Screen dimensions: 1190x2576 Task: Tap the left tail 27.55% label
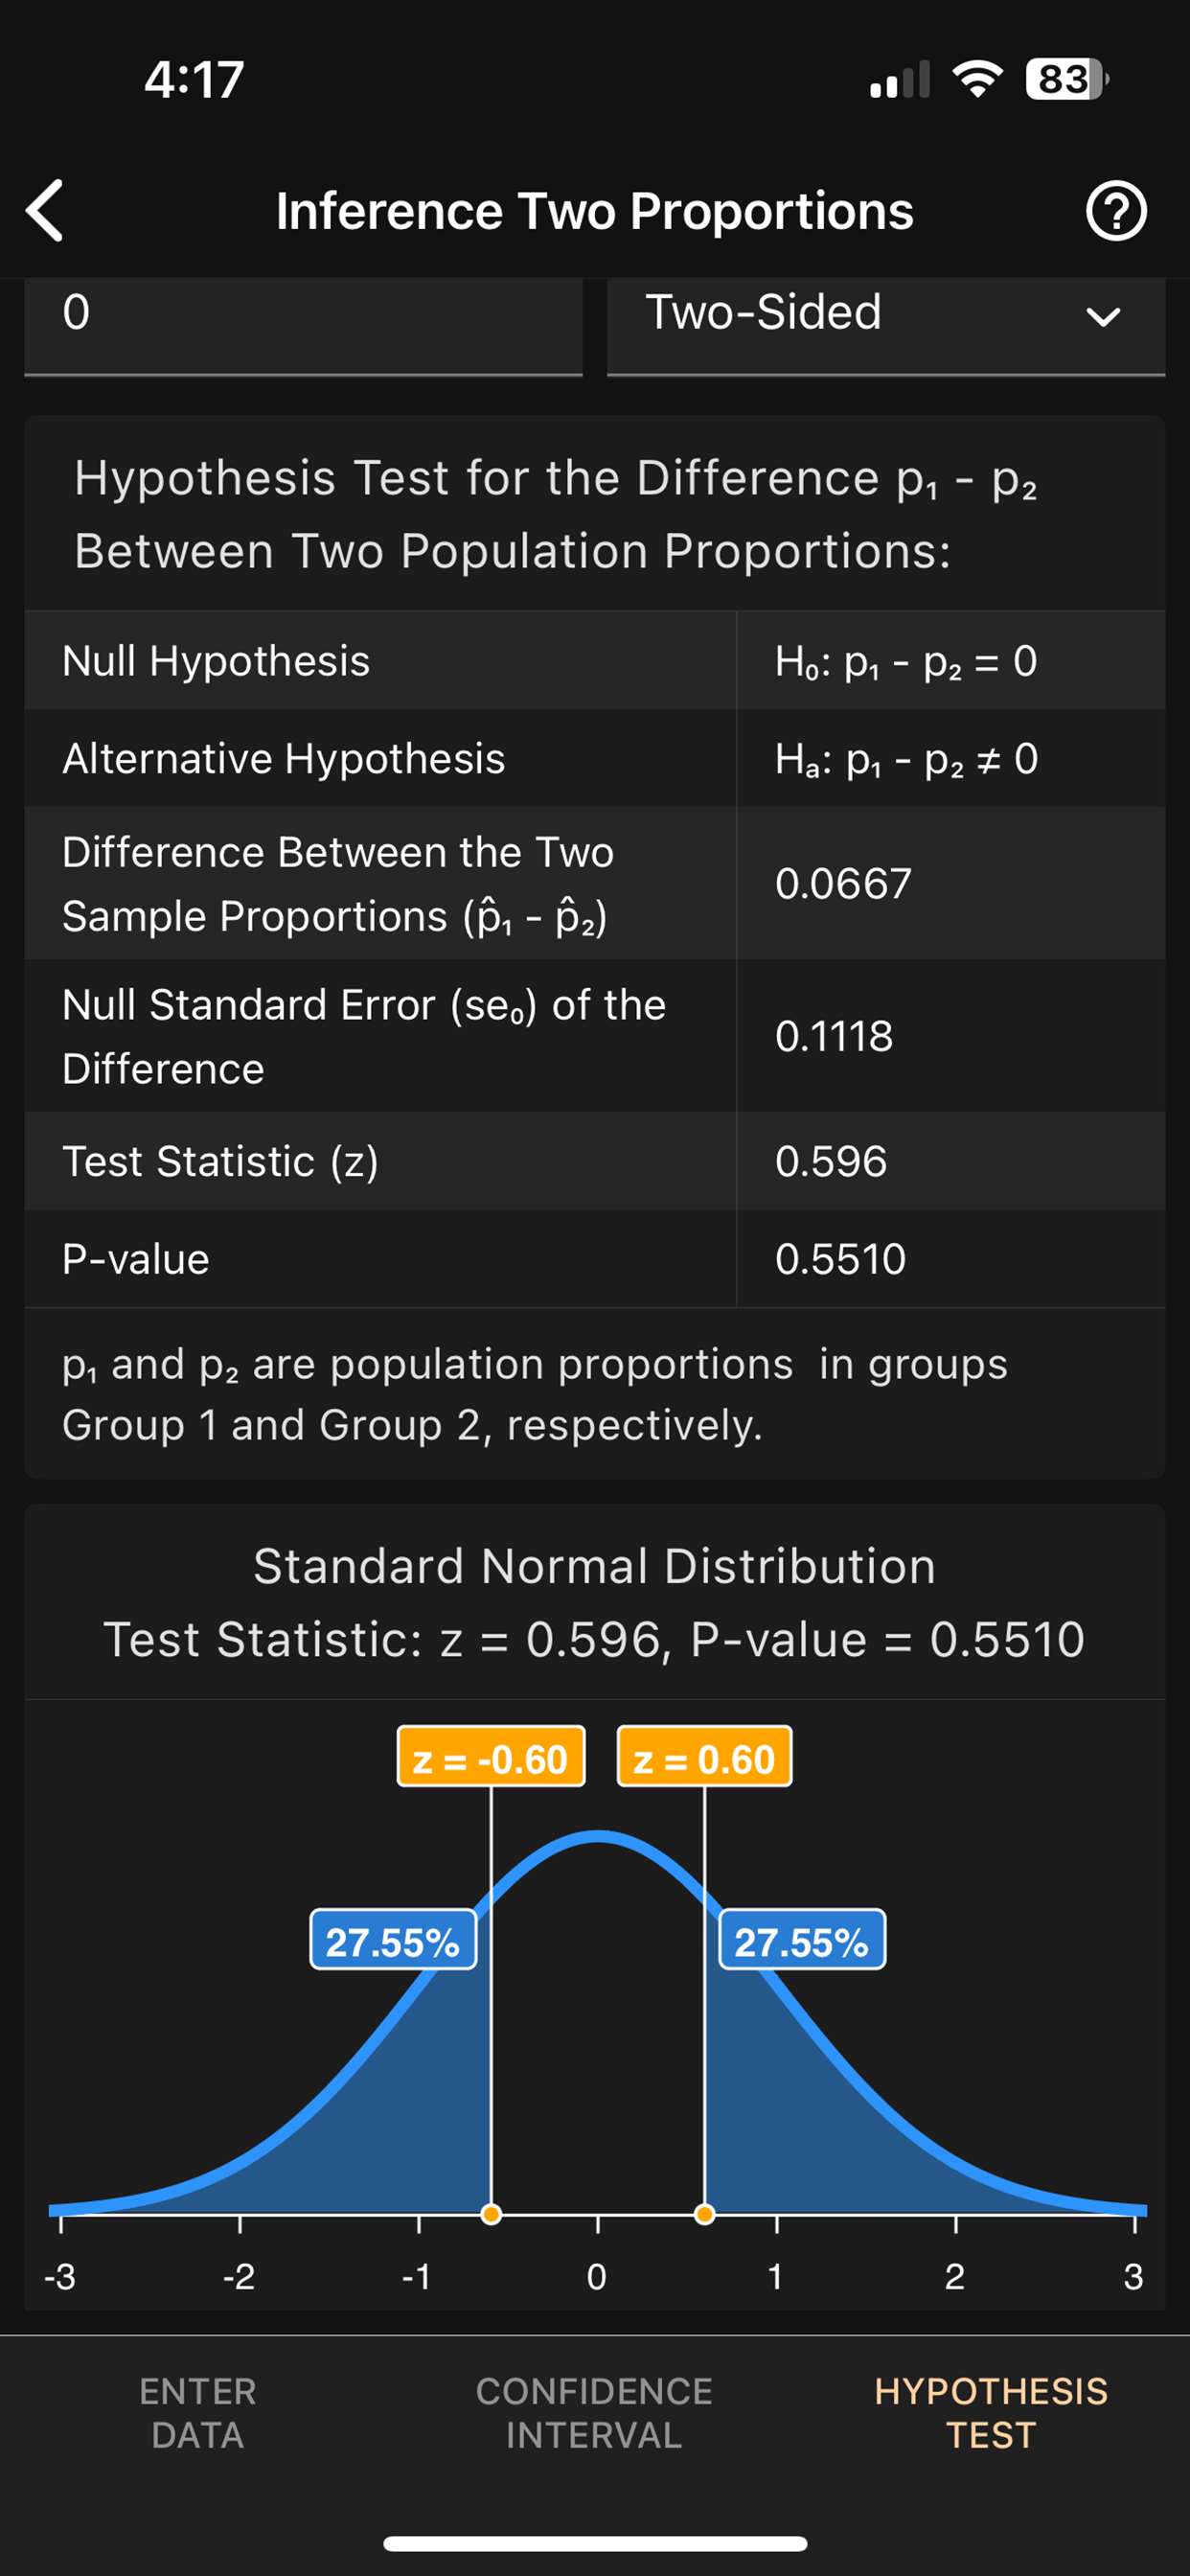coord(393,1941)
